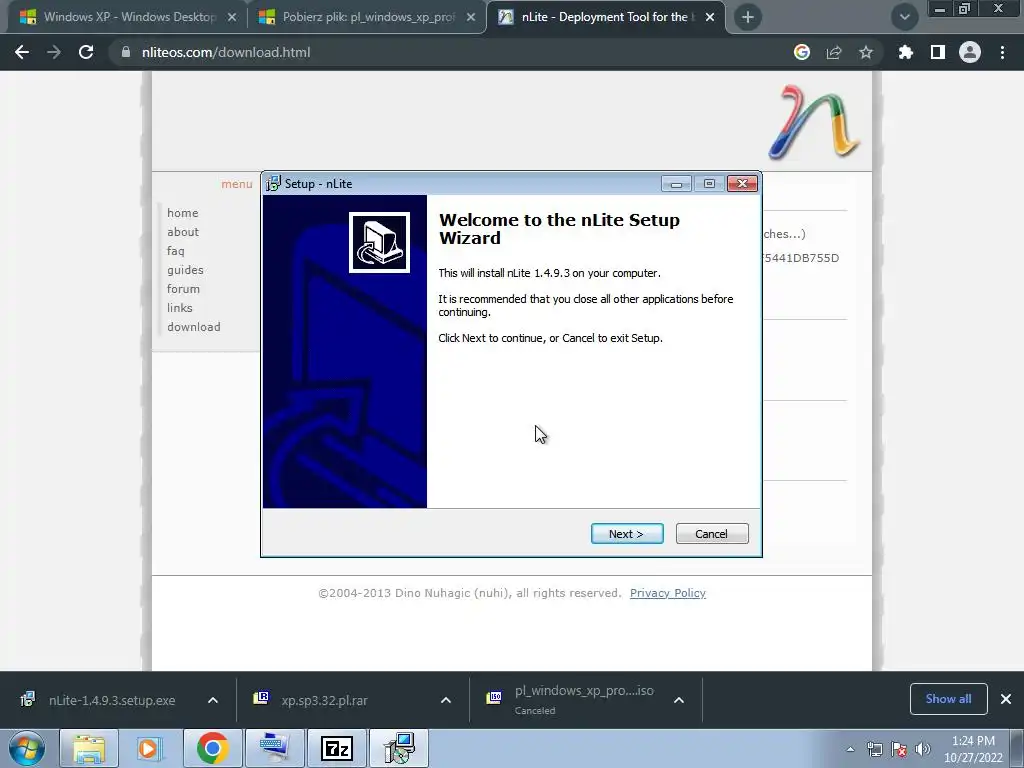
Task: Open guides in the site menu
Action: (185, 270)
